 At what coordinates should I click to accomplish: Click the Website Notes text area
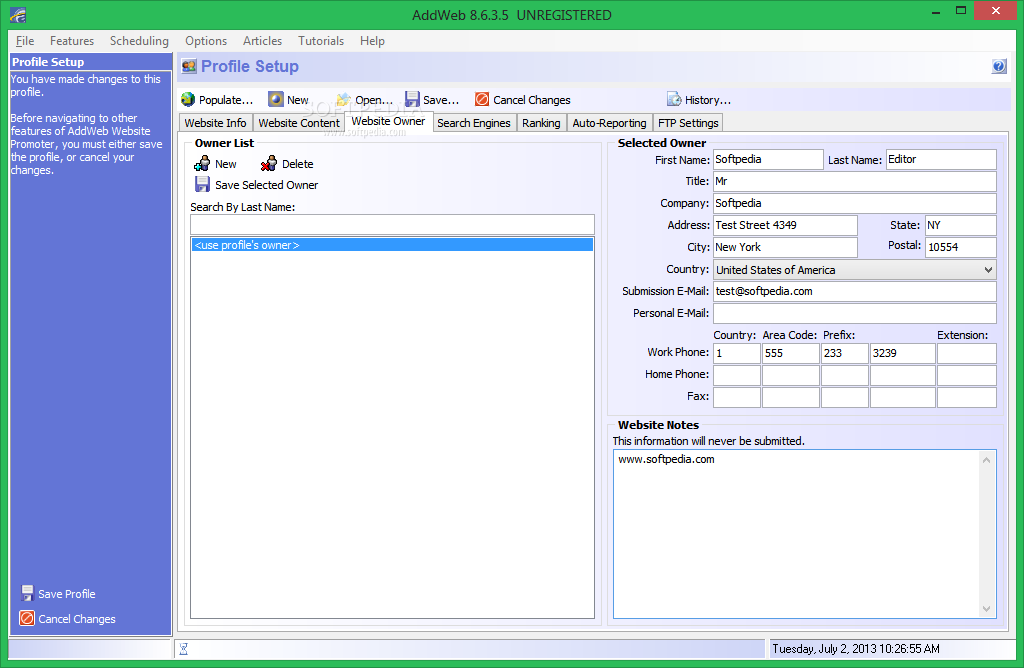click(x=795, y=533)
